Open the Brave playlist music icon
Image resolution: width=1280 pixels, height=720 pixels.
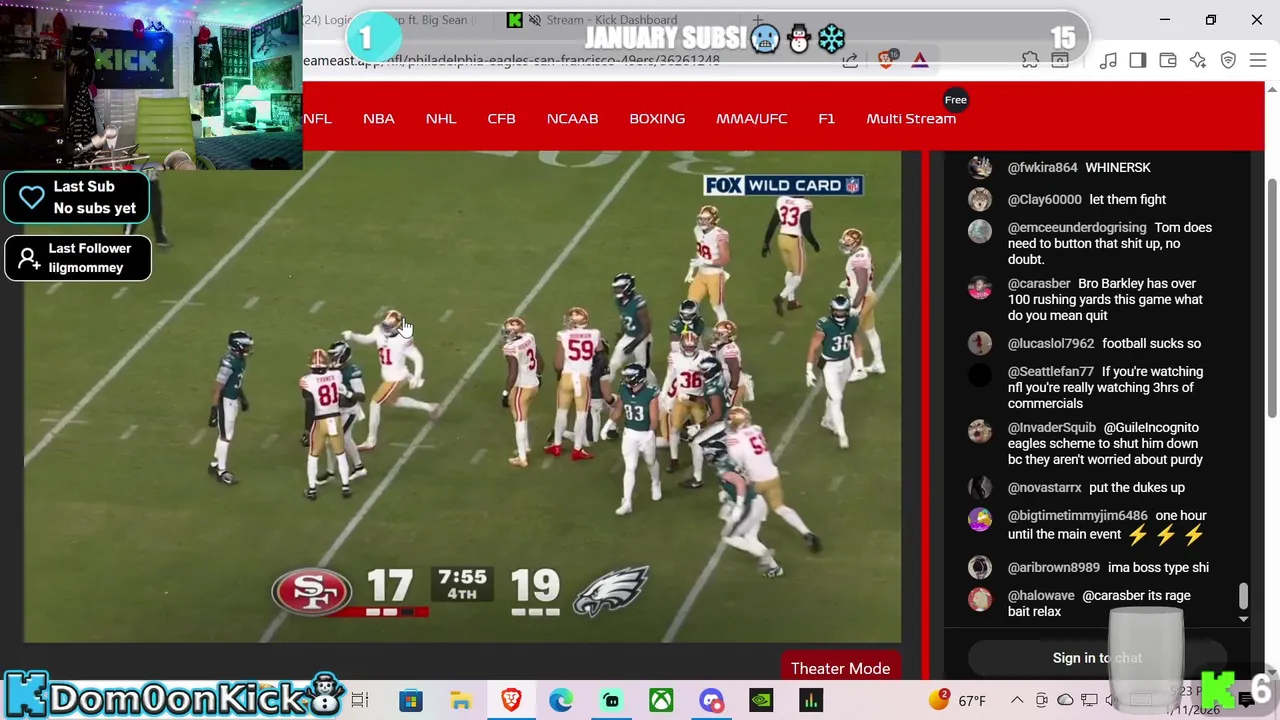coord(1108,61)
